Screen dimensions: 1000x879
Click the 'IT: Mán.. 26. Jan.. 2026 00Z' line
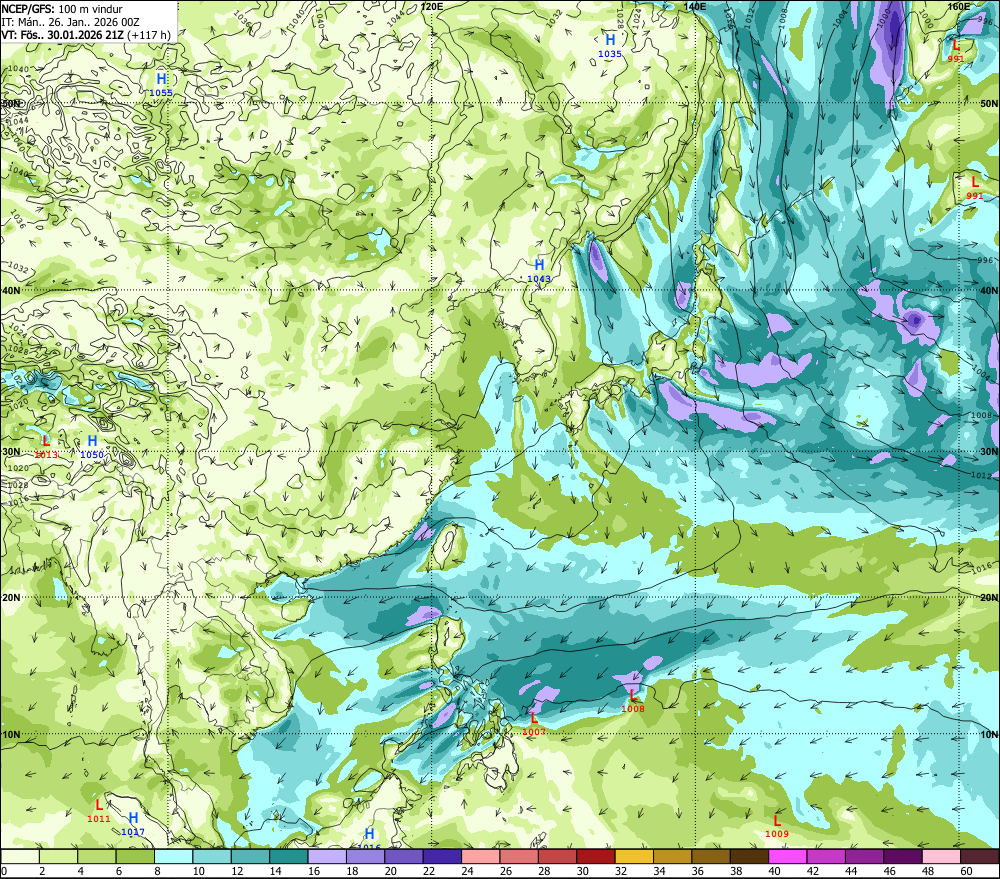[x=70, y=22]
